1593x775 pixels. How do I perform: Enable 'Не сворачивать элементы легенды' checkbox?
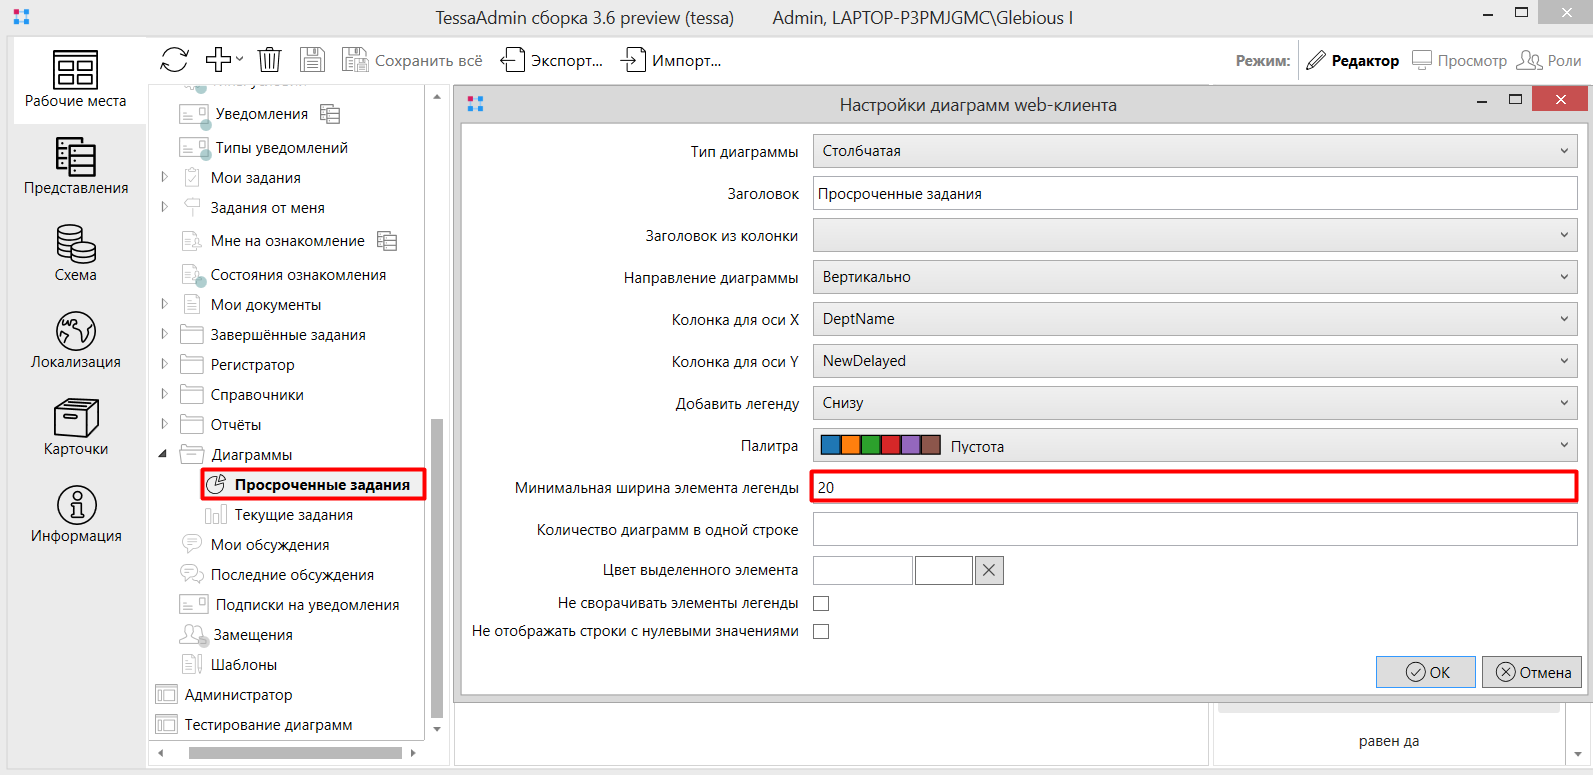pyautogui.click(x=821, y=603)
